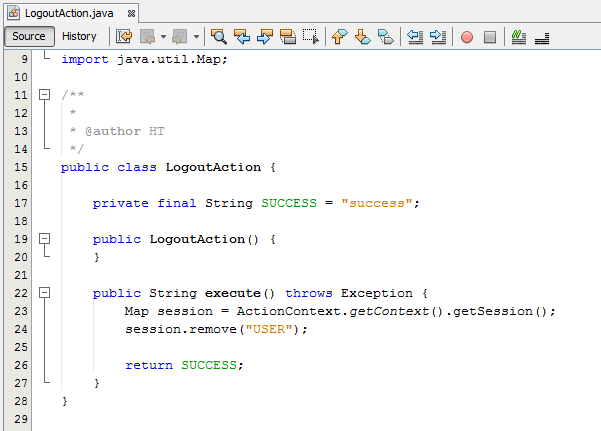
Task: Collapse the LogoutAction constructor fold at line 19
Action: [44, 239]
